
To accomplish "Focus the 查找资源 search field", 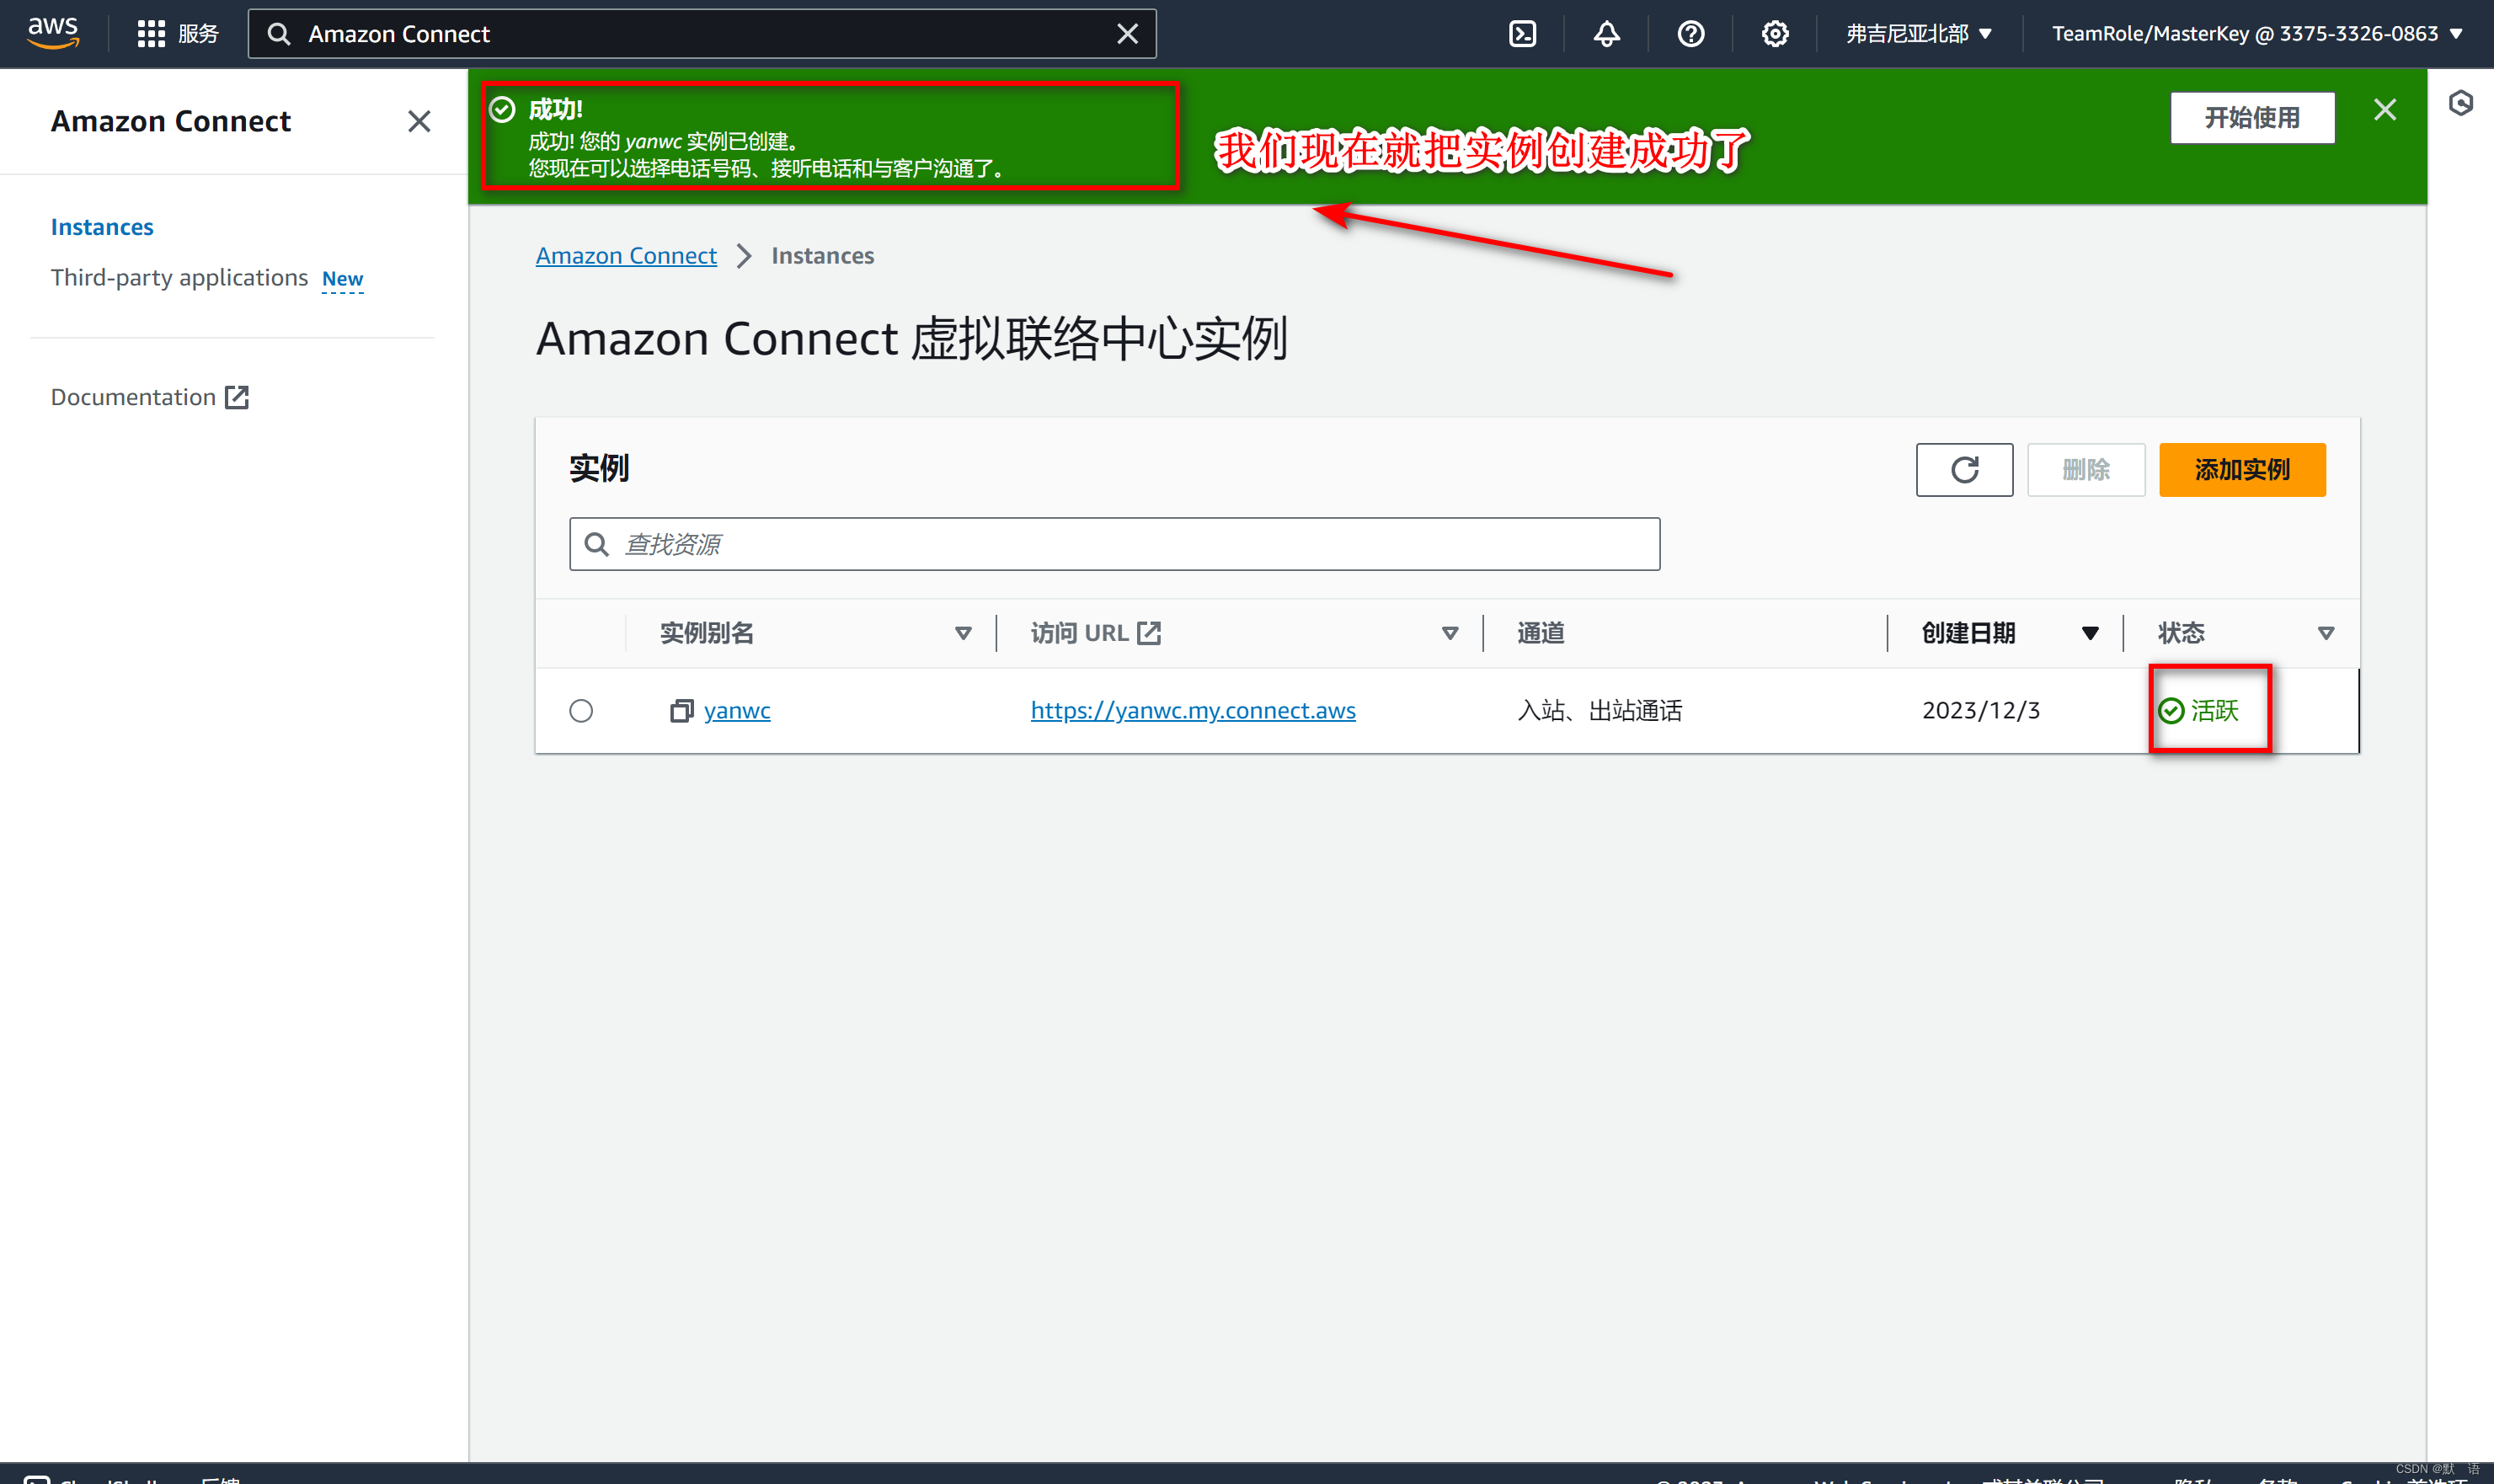I will (1114, 544).
